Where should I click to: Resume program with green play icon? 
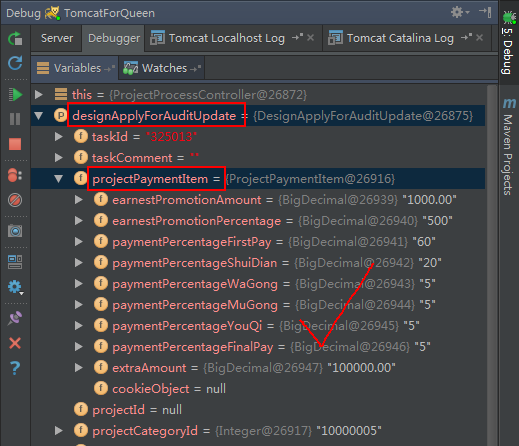click(x=15, y=94)
